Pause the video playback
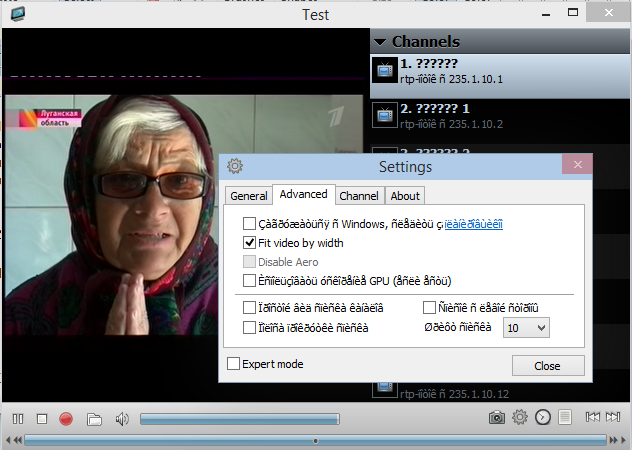The height and width of the screenshot is (450, 632). pos(18,418)
